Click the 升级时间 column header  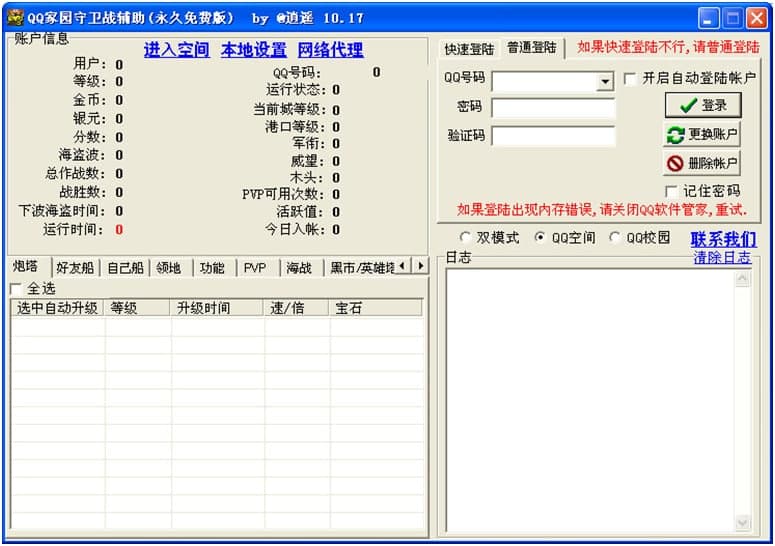coord(217,308)
